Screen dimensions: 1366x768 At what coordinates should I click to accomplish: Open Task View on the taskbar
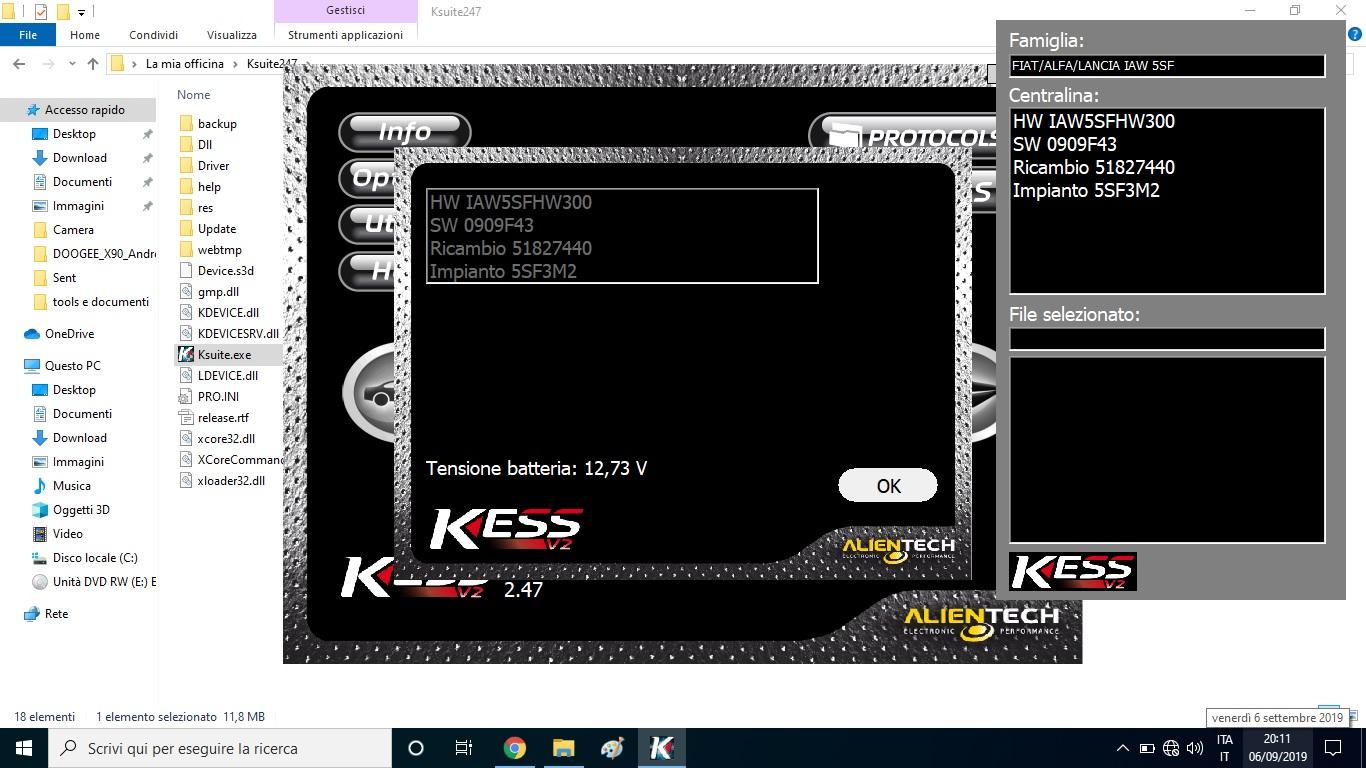pyautogui.click(x=464, y=748)
